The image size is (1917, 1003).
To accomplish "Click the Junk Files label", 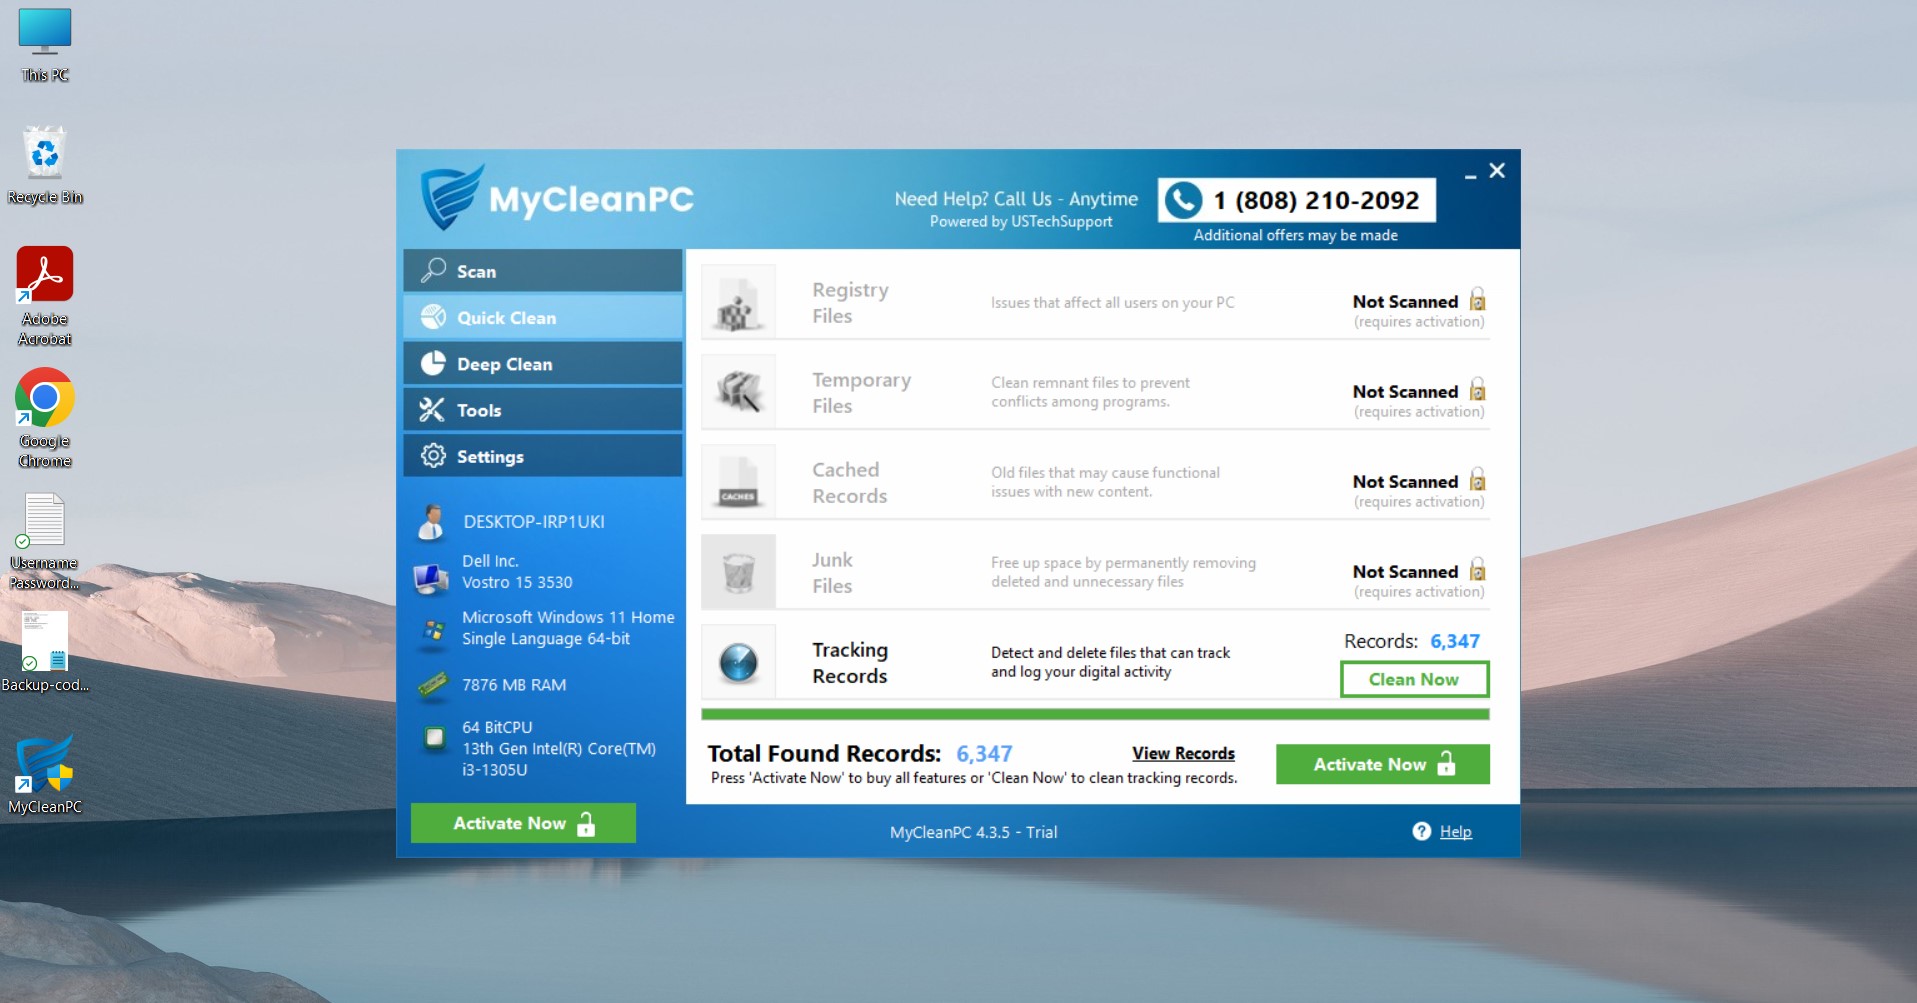I will pos(832,572).
